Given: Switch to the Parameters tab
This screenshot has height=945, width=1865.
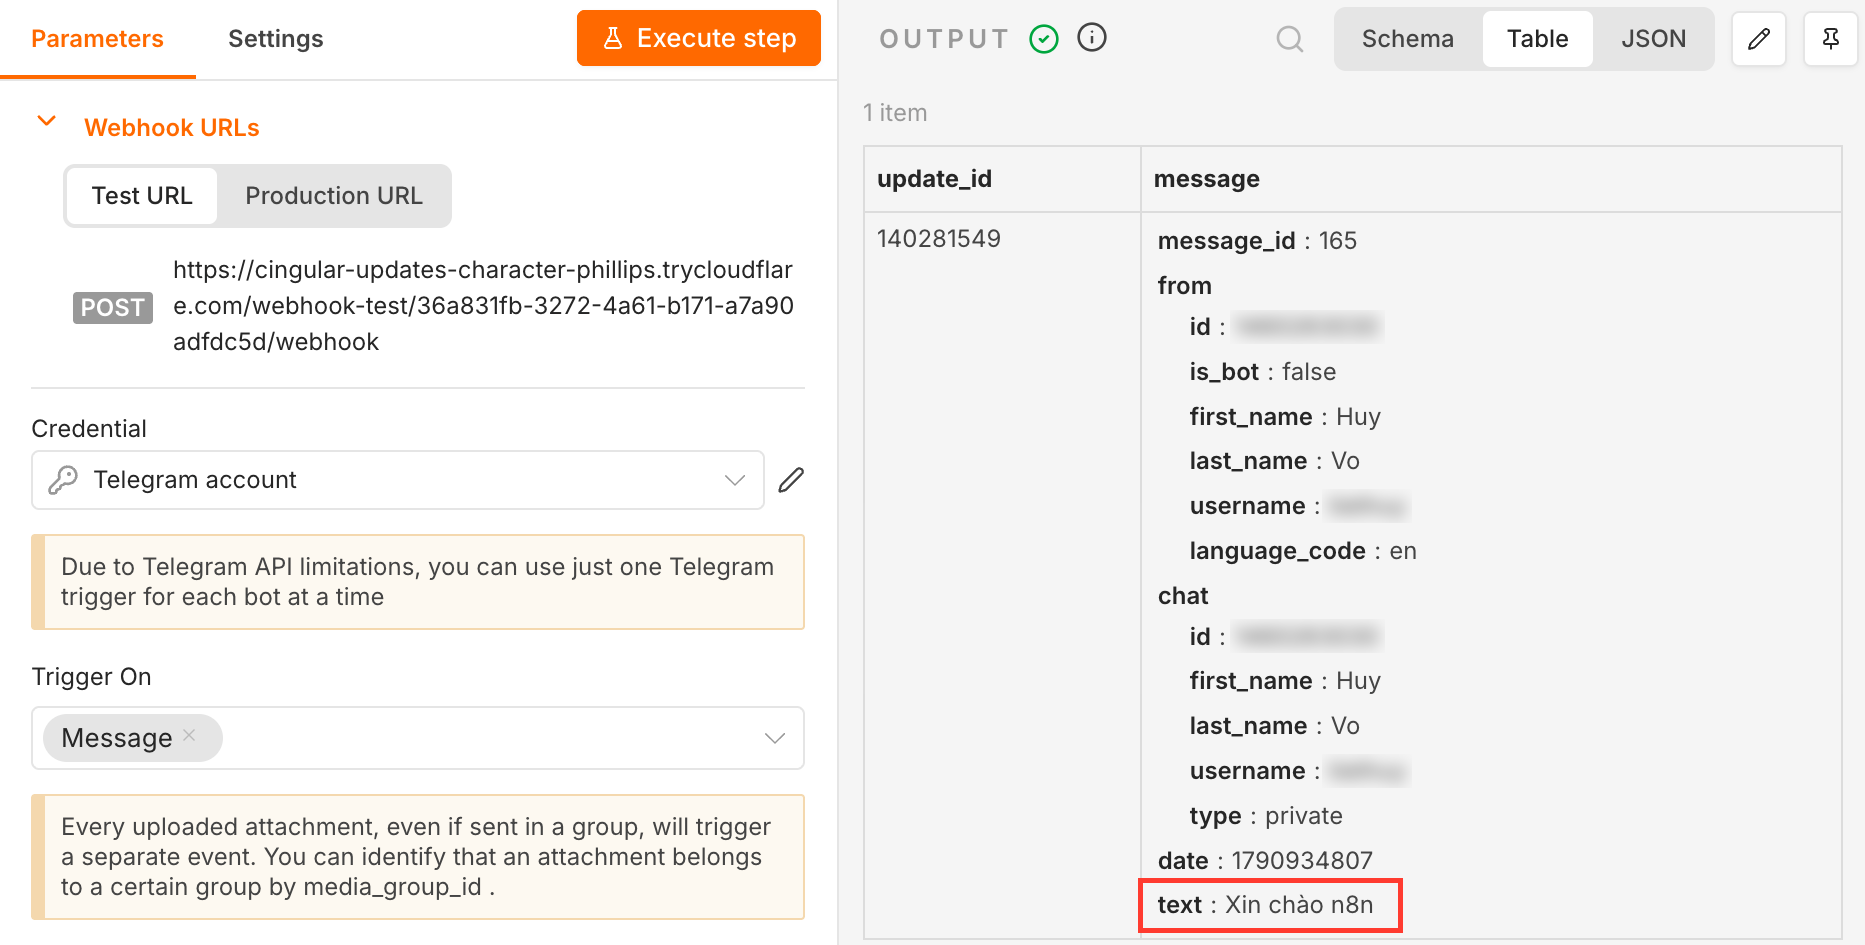Looking at the screenshot, I should pyautogui.click(x=97, y=39).
